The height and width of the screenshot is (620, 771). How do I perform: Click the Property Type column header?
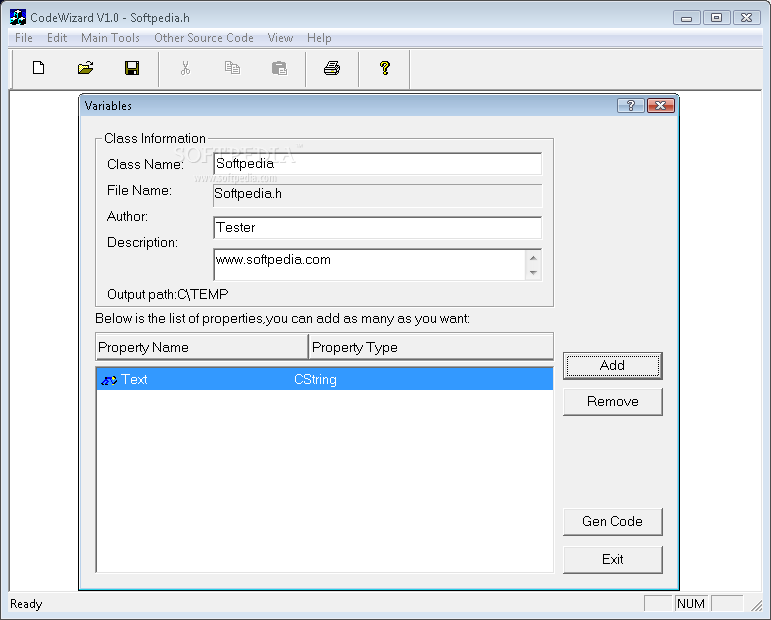pyautogui.click(x=431, y=347)
